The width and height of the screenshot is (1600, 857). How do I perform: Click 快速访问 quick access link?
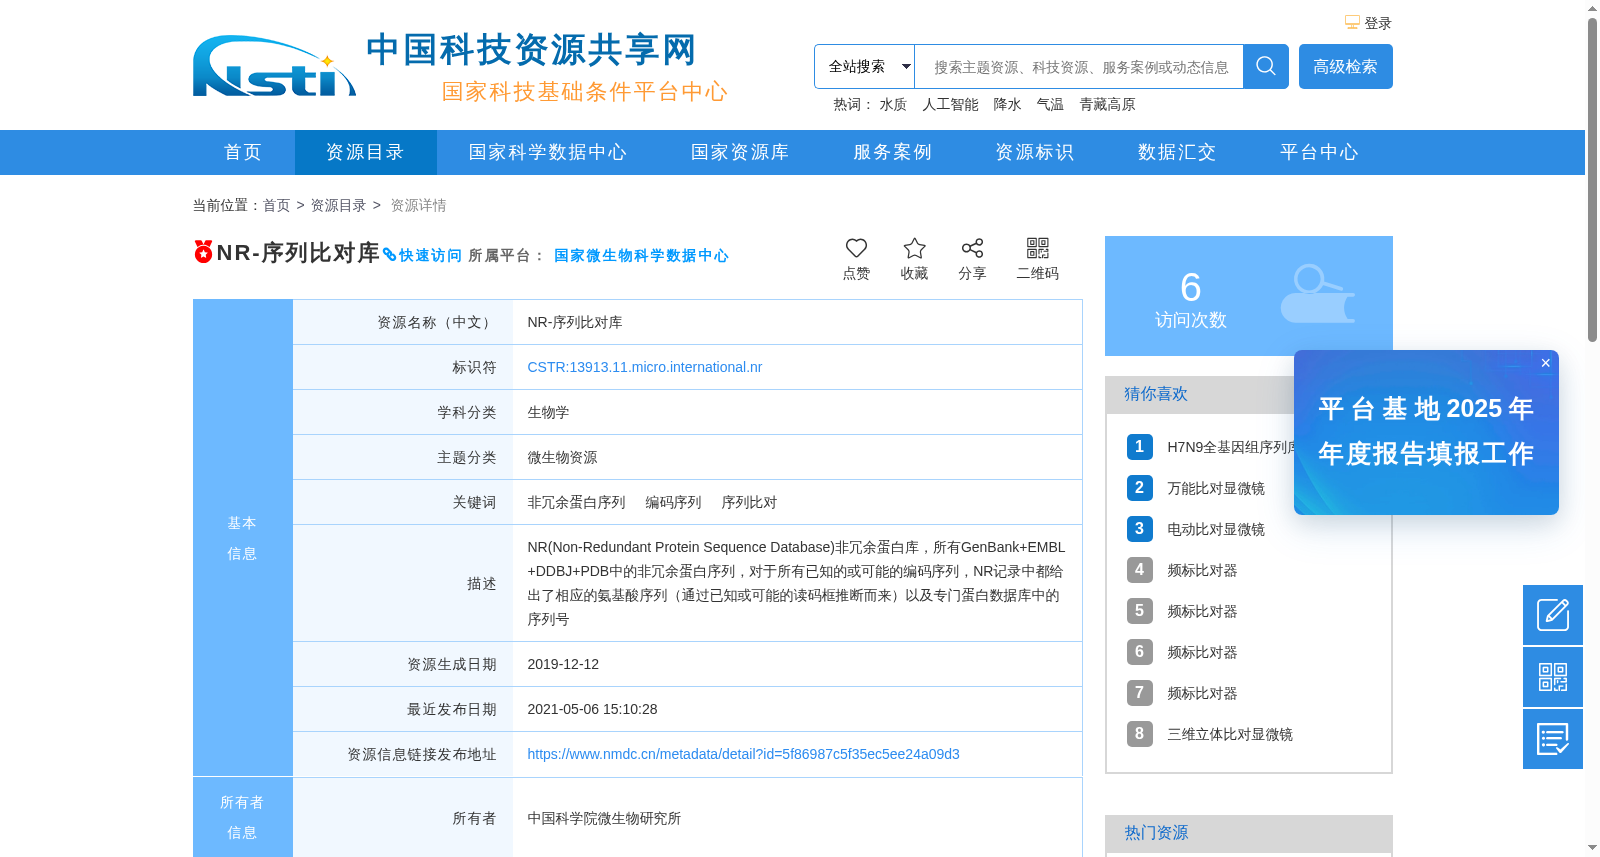422,255
